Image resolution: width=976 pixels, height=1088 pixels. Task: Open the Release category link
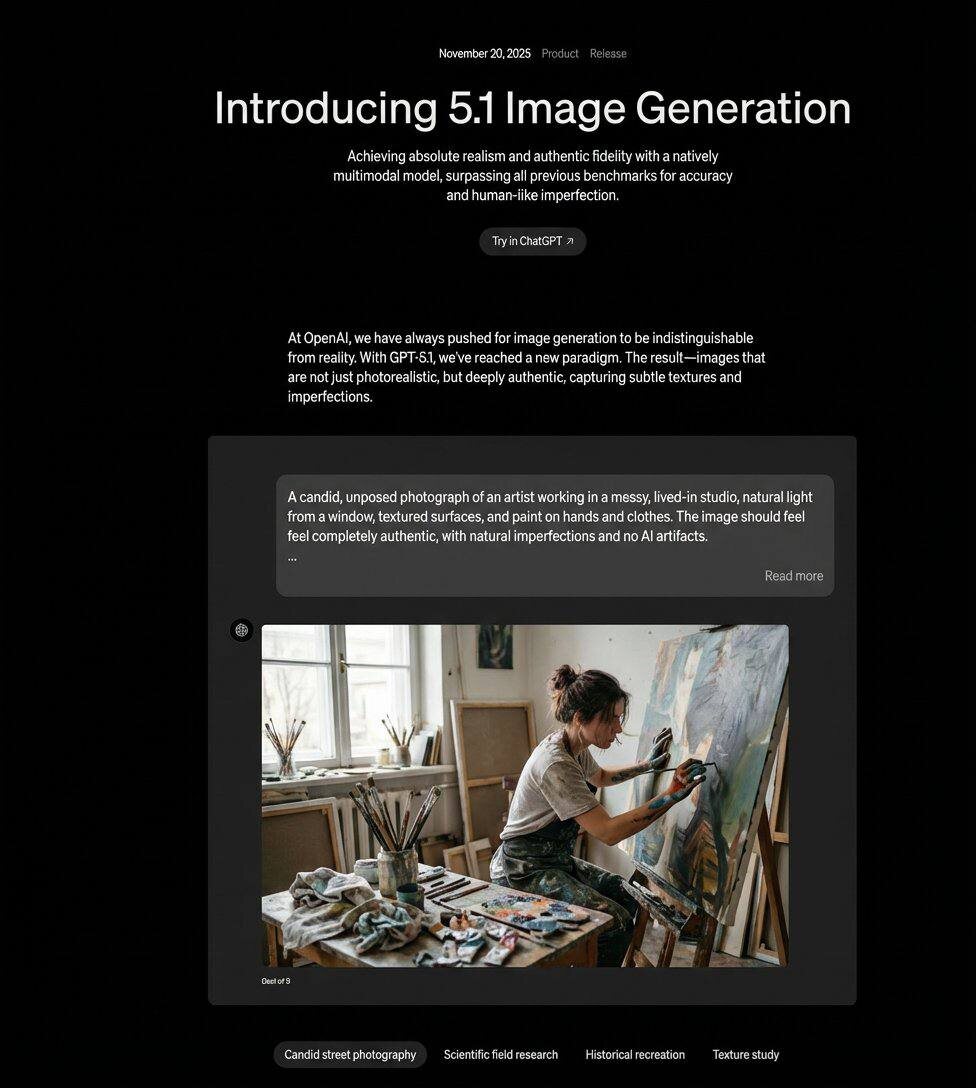click(x=608, y=53)
